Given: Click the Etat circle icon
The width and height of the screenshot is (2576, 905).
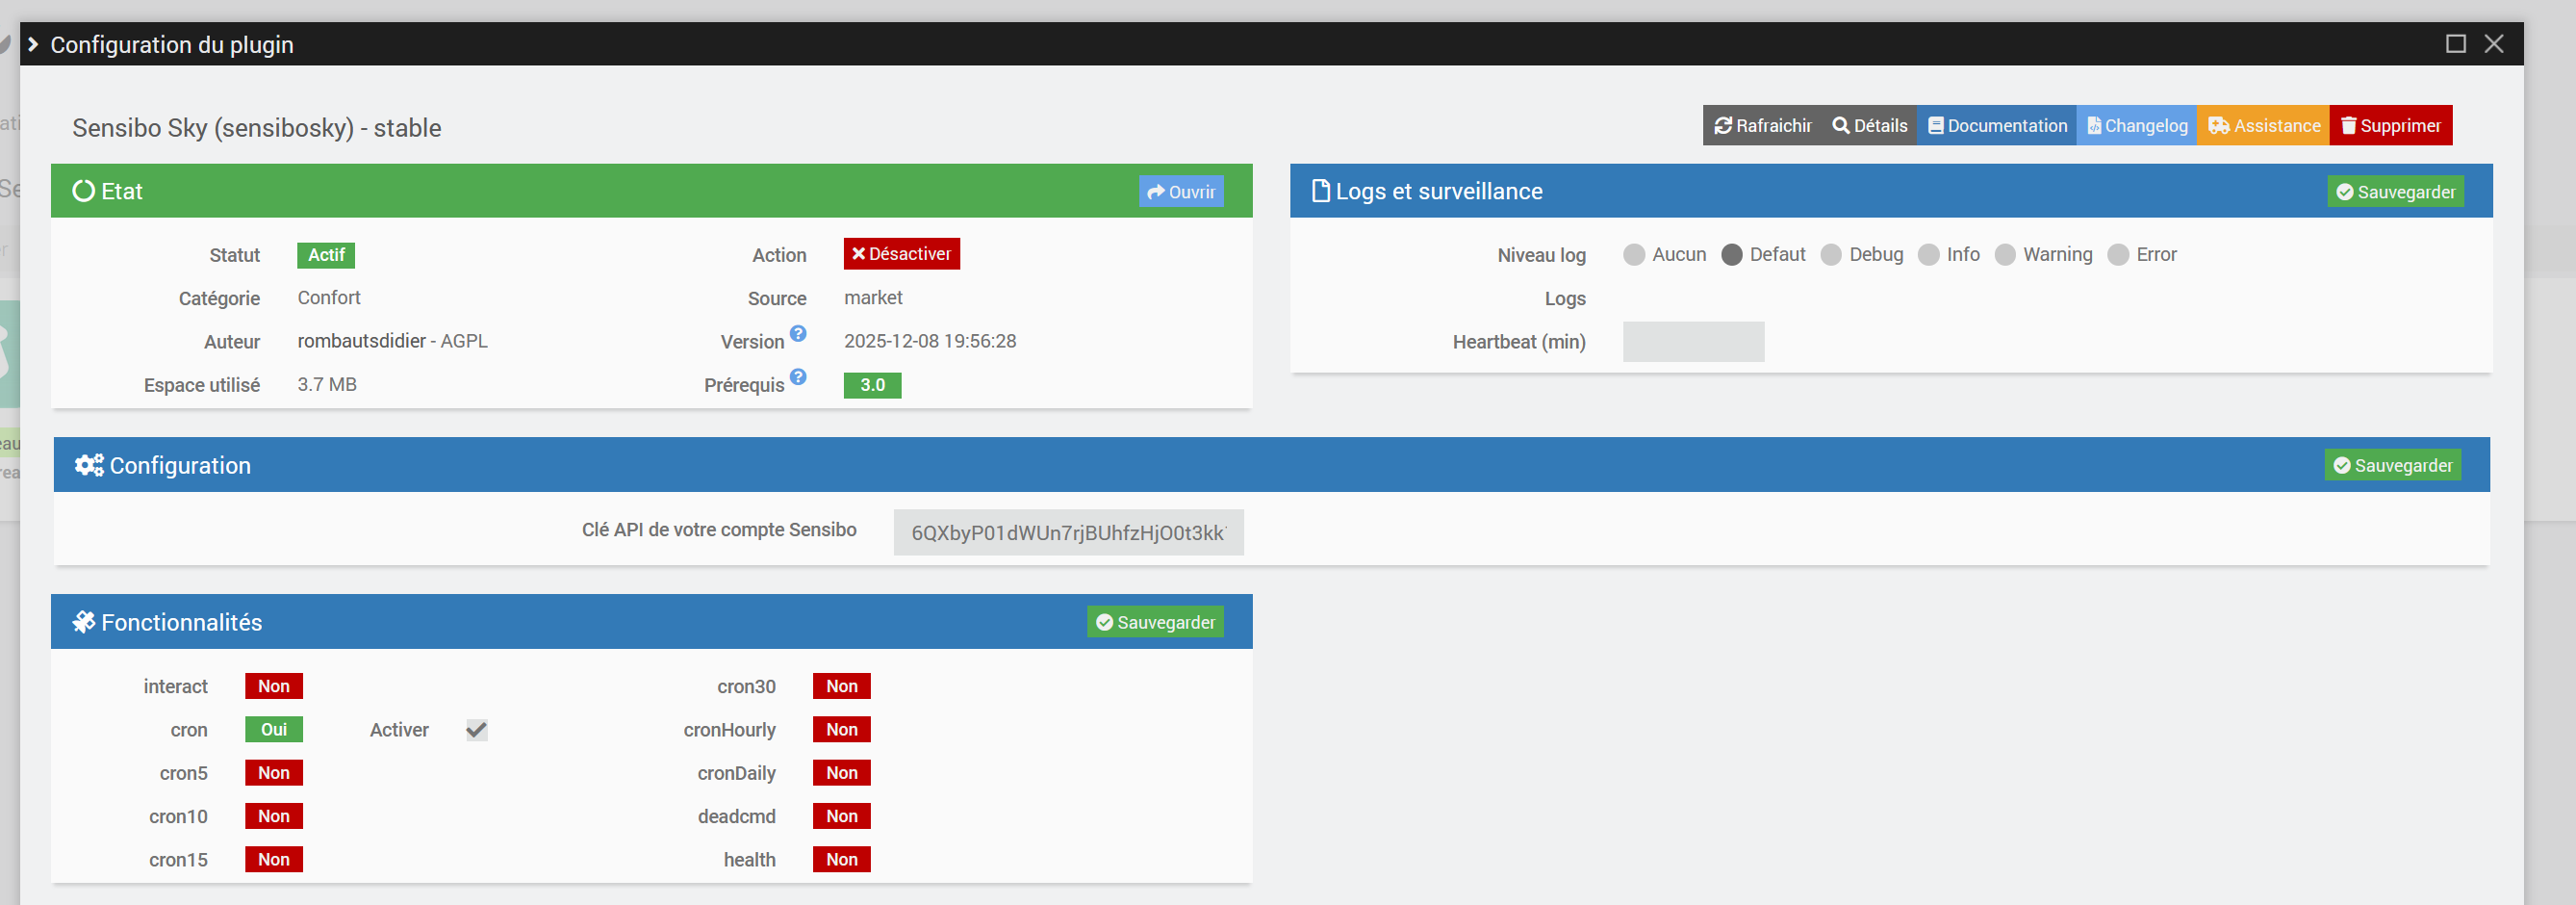Looking at the screenshot, I should click(x=84, y=191).
